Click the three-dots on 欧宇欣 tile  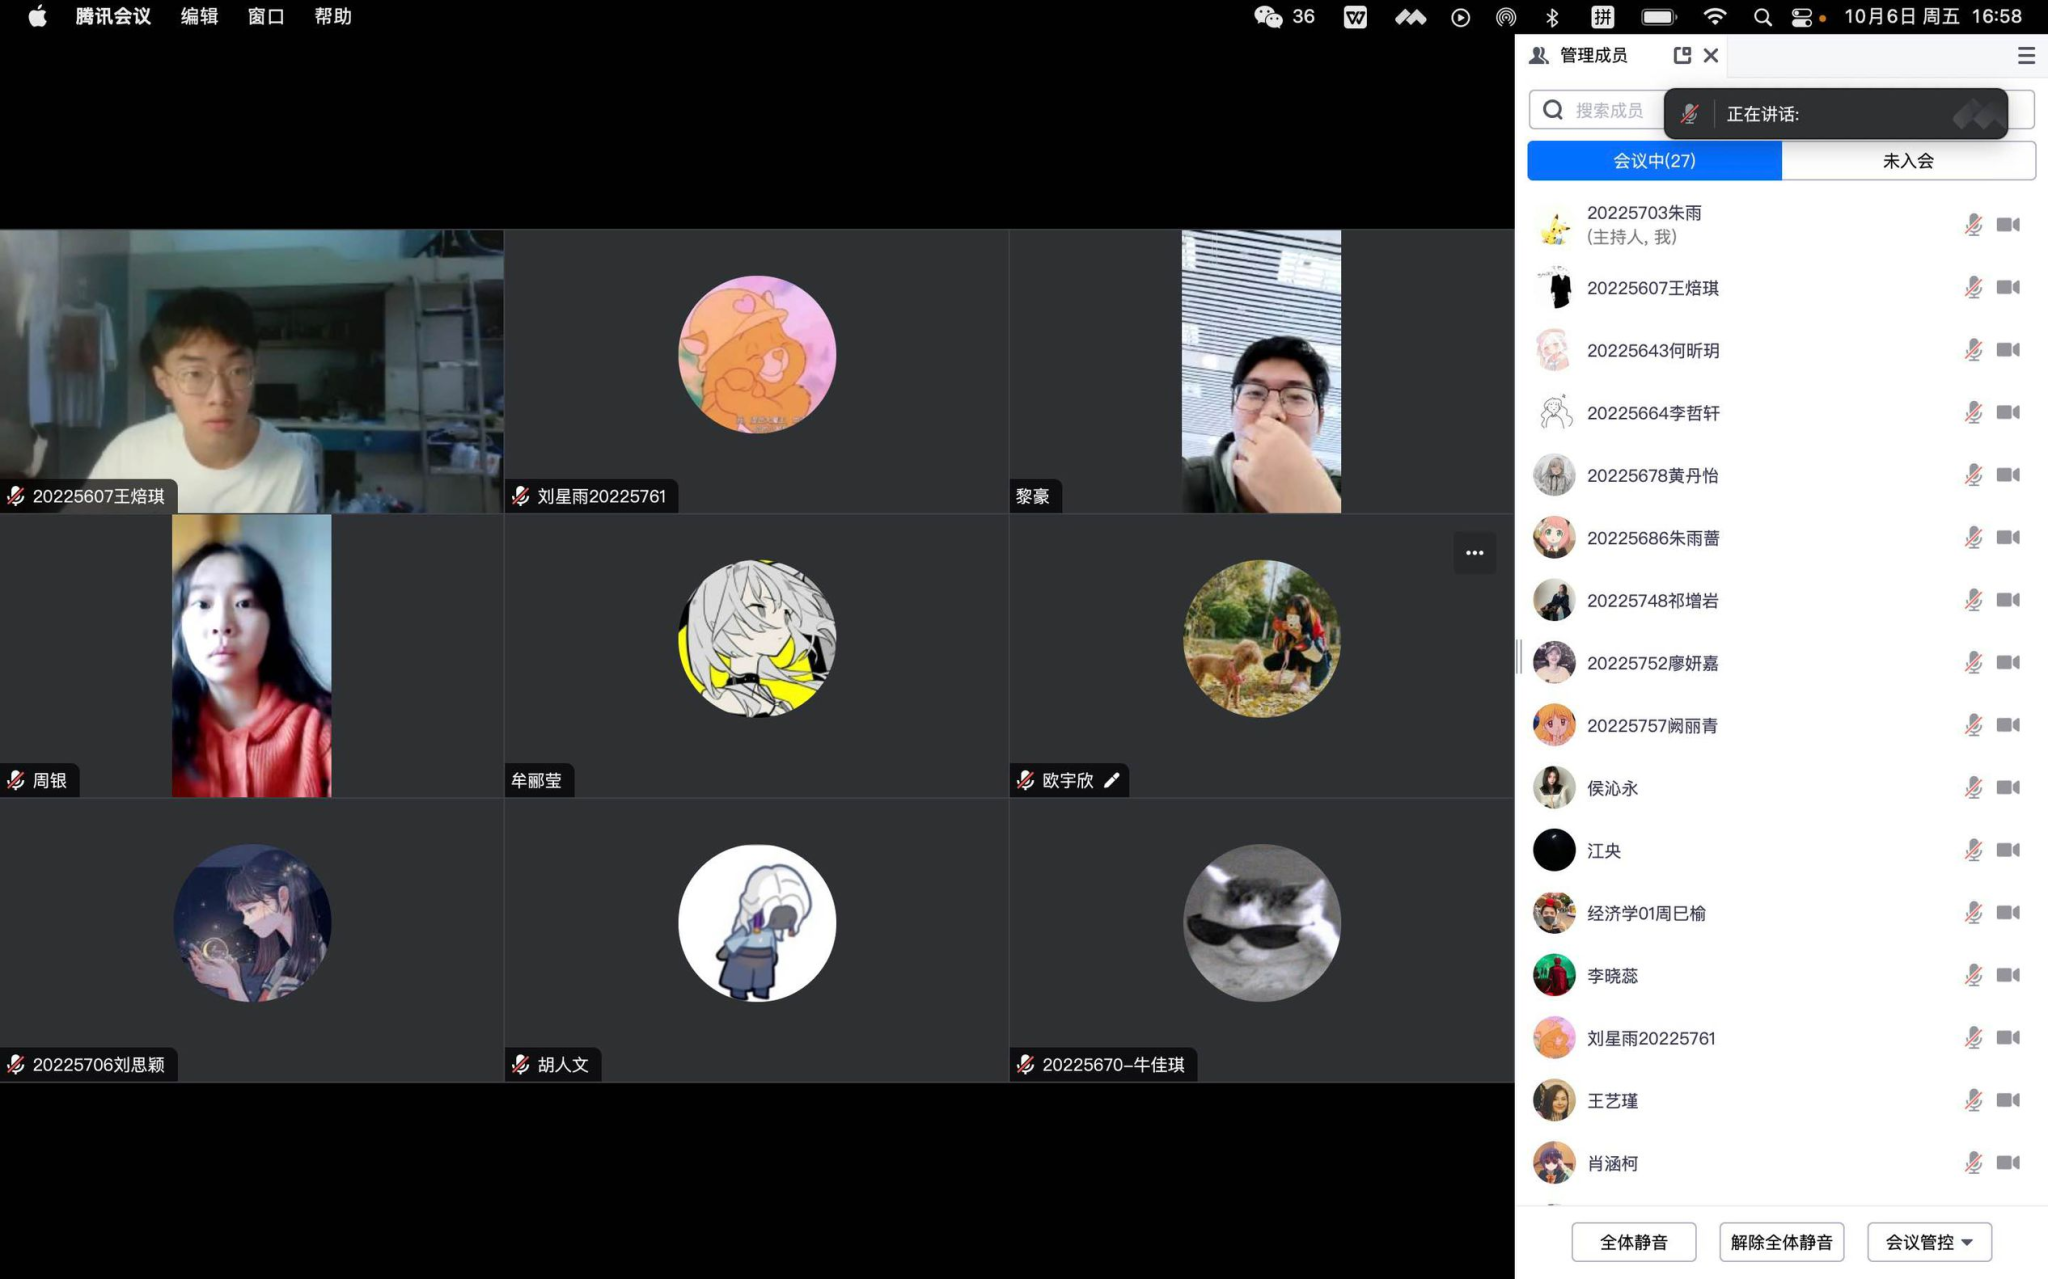tap(1474, 553)
